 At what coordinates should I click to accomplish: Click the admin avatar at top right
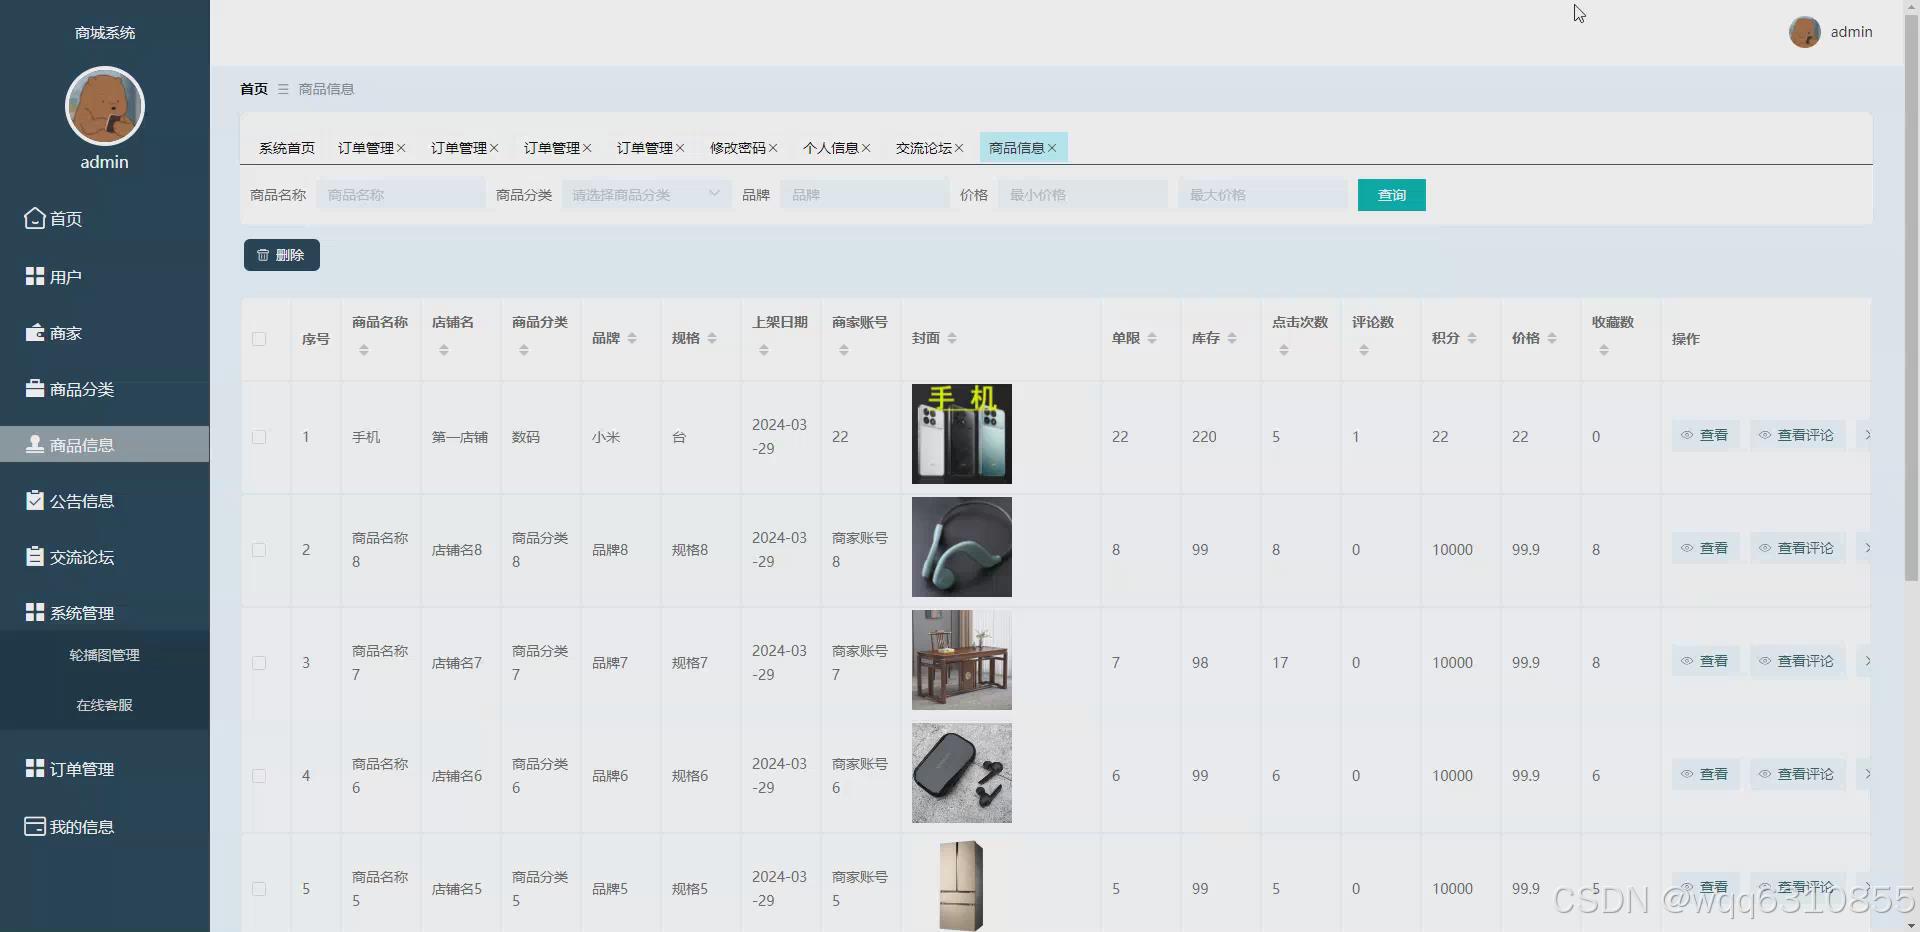1806,31
